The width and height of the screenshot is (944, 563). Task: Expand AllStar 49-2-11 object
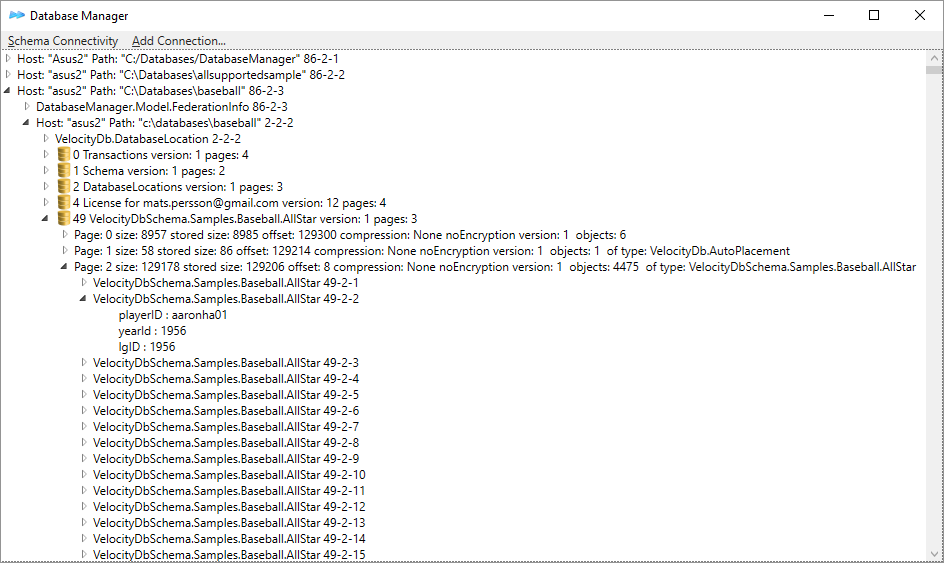pos(84,491)
